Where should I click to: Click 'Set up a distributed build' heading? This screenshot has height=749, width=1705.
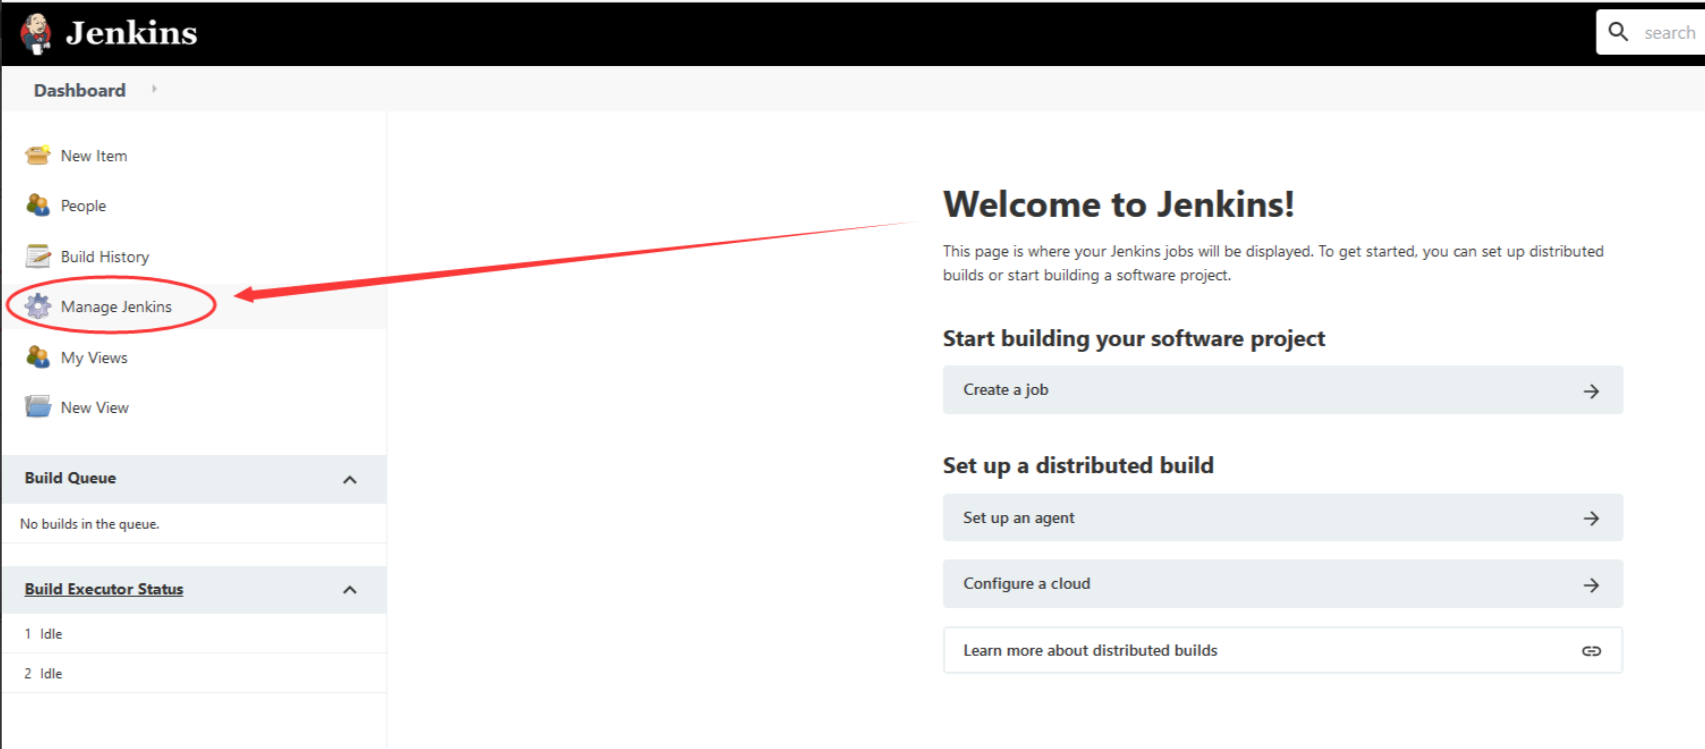(x=1078, y=466)
